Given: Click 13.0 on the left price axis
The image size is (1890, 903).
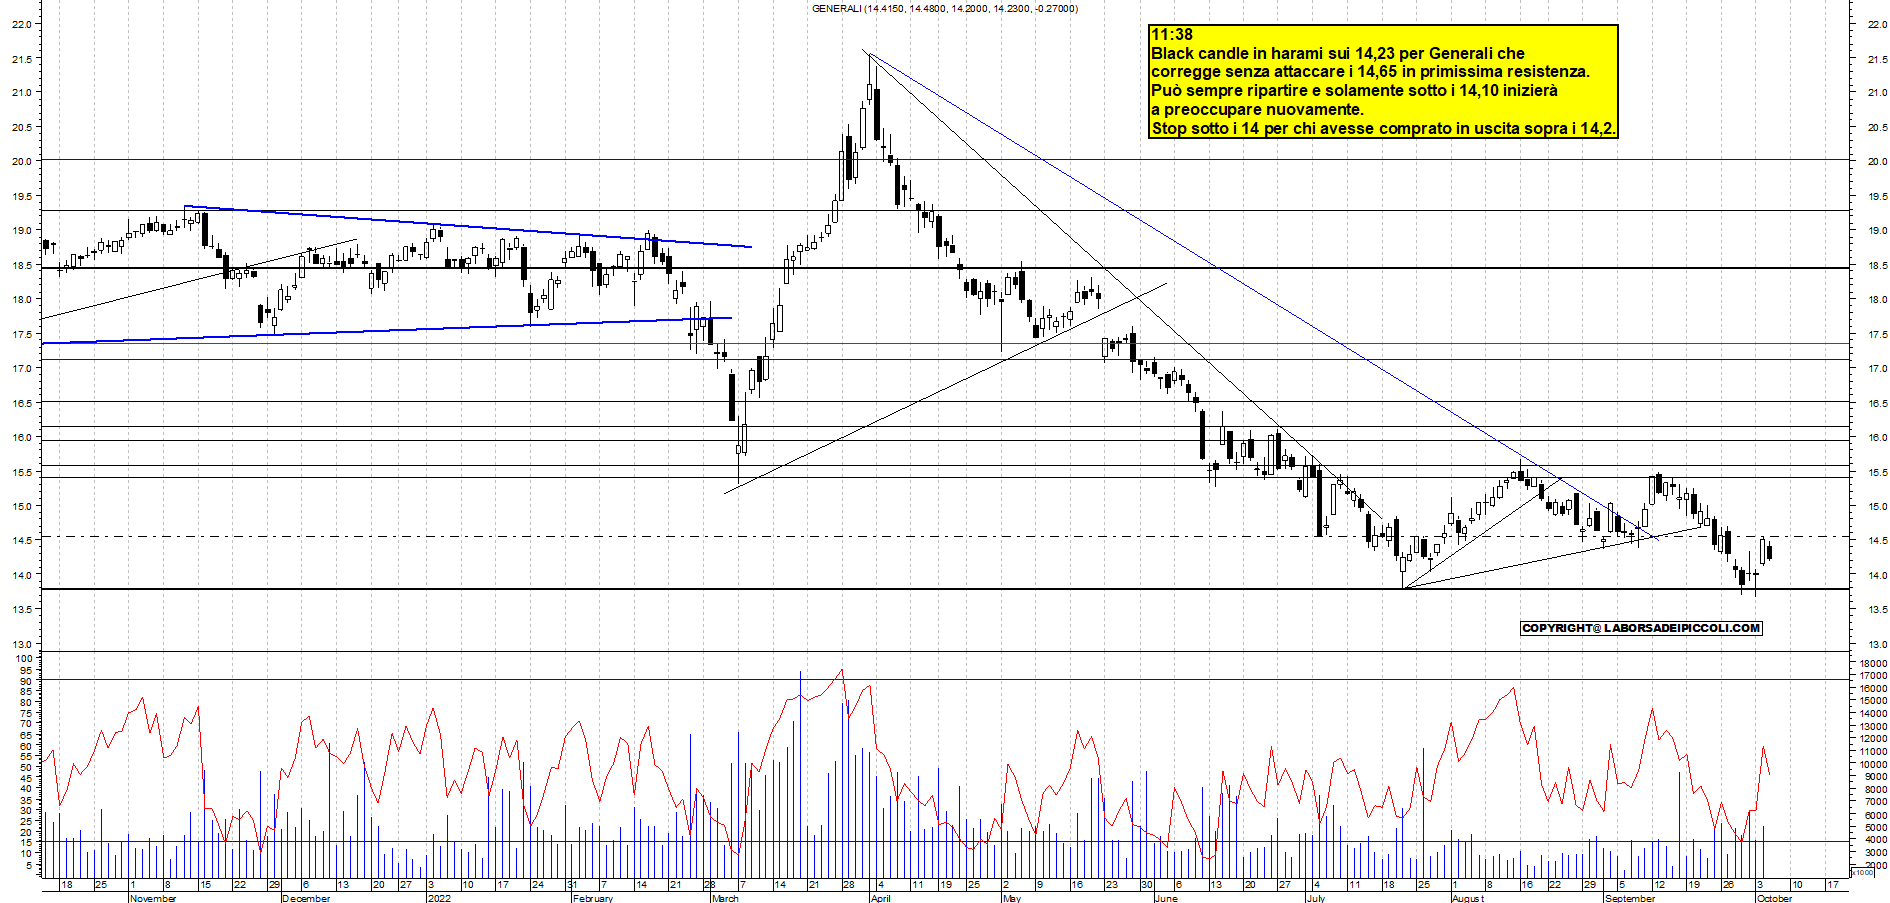Looking at the screenshot, I should (x=20, y=644).
